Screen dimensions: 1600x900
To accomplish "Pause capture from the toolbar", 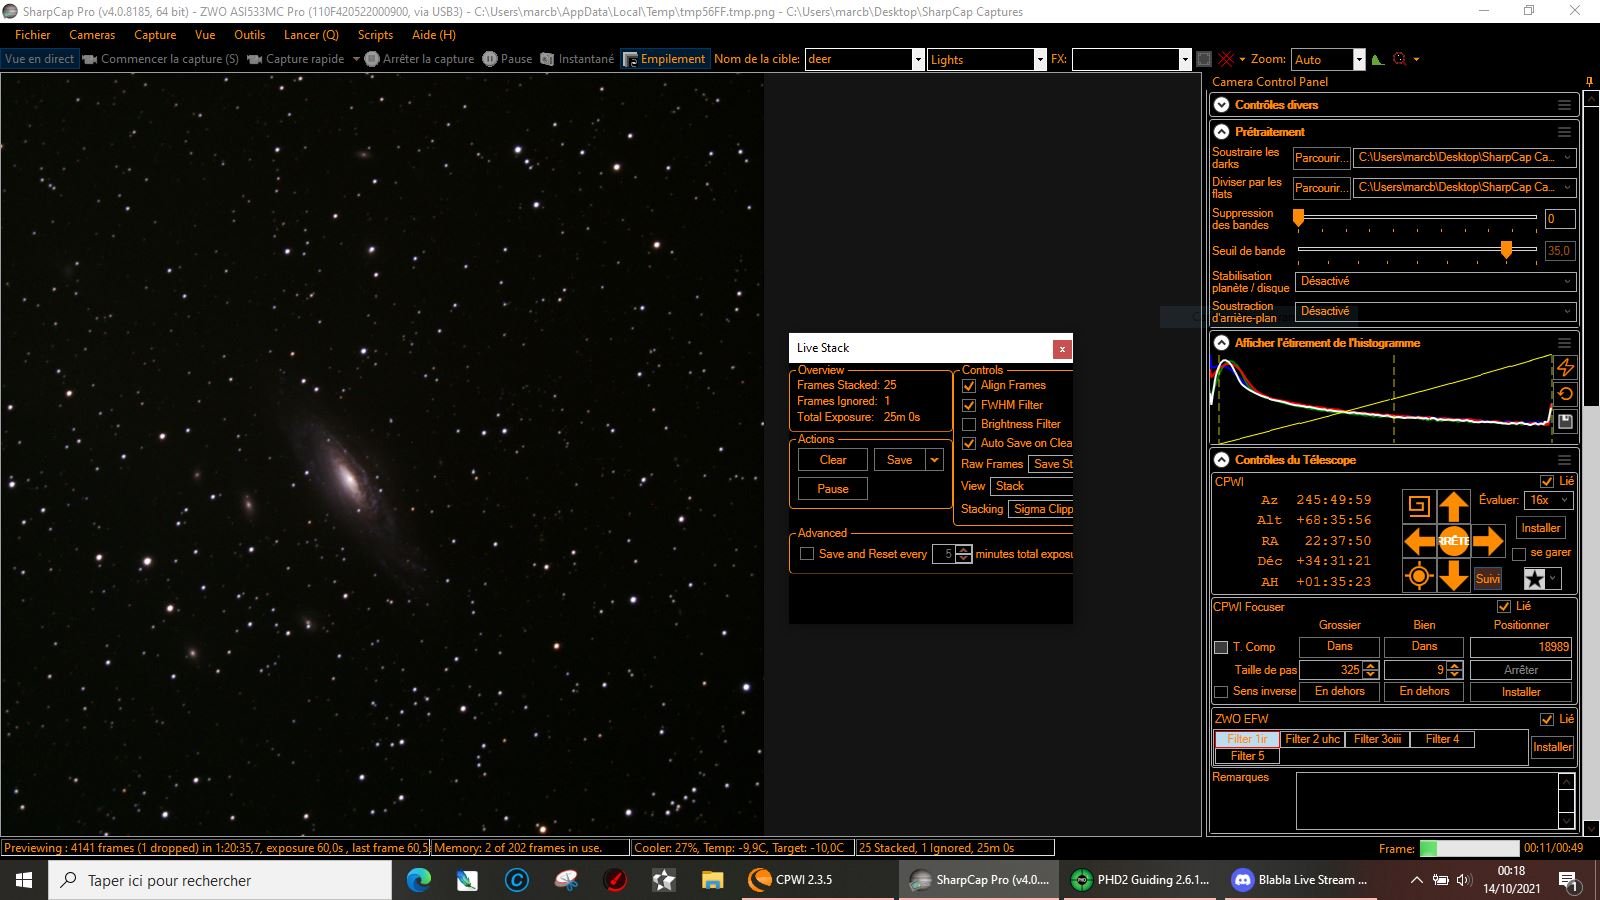I will [507, 59].
